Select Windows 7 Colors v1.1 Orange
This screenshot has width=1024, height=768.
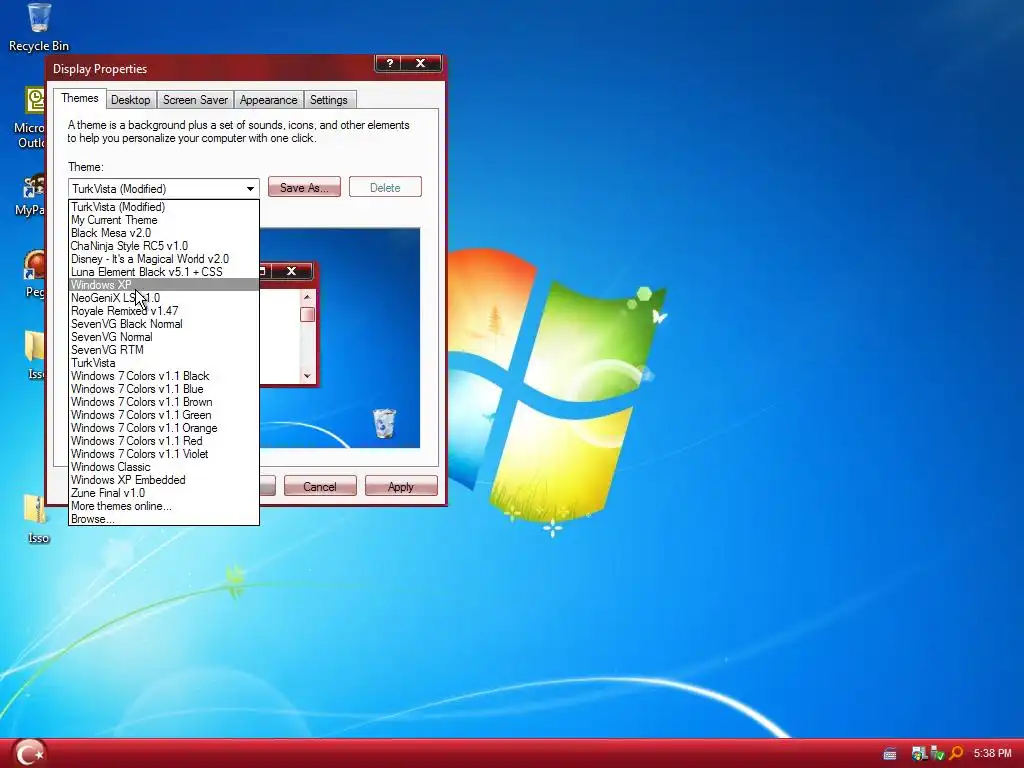[x=164, y=428]
